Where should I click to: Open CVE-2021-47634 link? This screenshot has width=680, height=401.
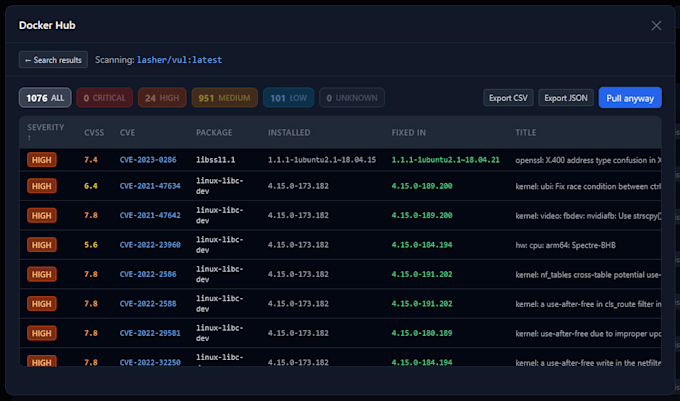(150, 186)
